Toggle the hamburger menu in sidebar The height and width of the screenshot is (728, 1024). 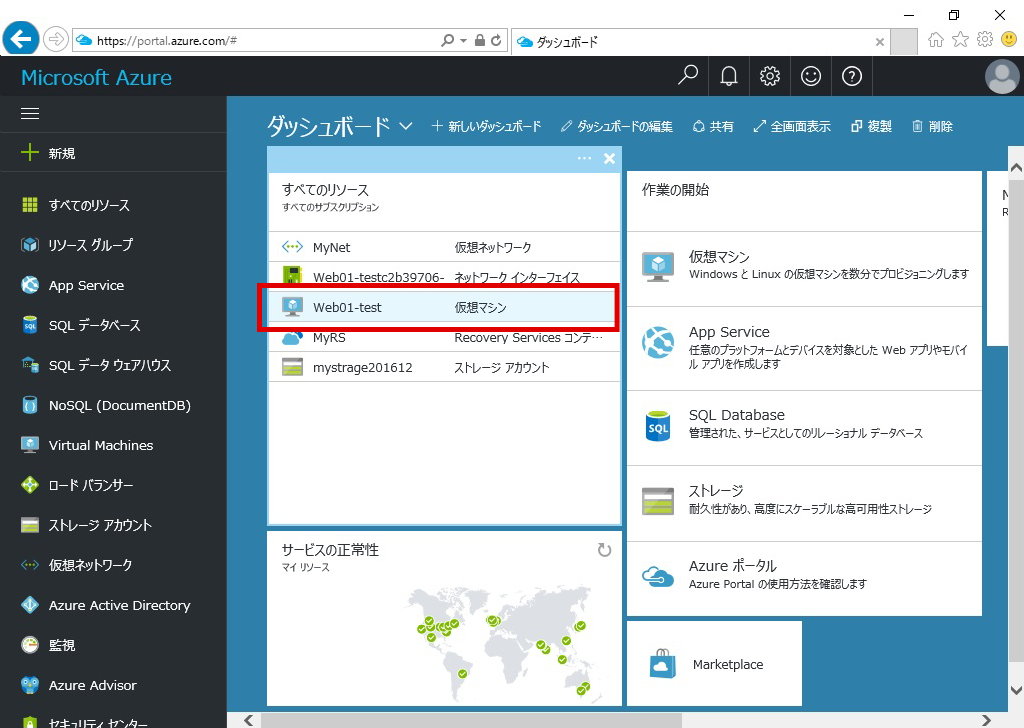30,114
